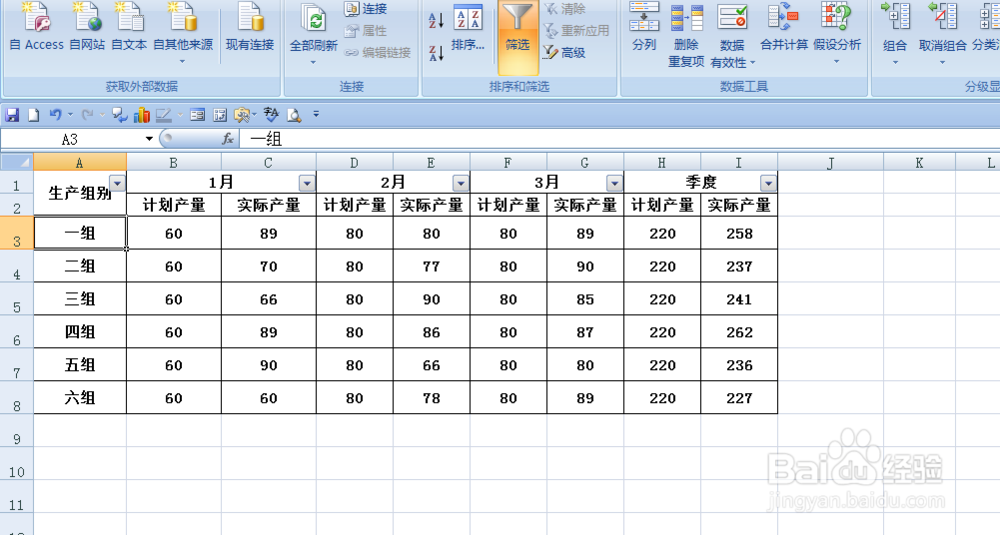
Task: Sort descending Z to A
Action: [x=436, y=53]
